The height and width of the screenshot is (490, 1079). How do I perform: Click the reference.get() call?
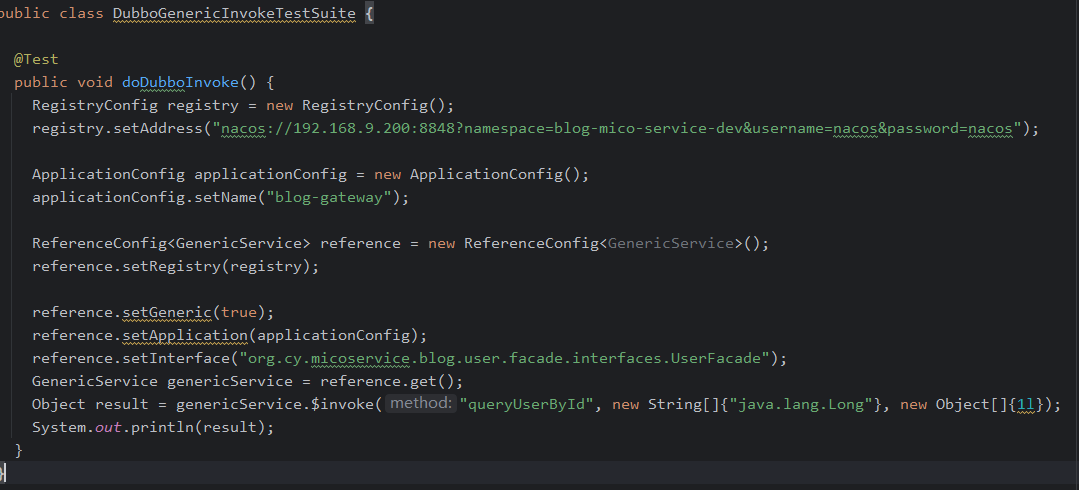point(392,381)
